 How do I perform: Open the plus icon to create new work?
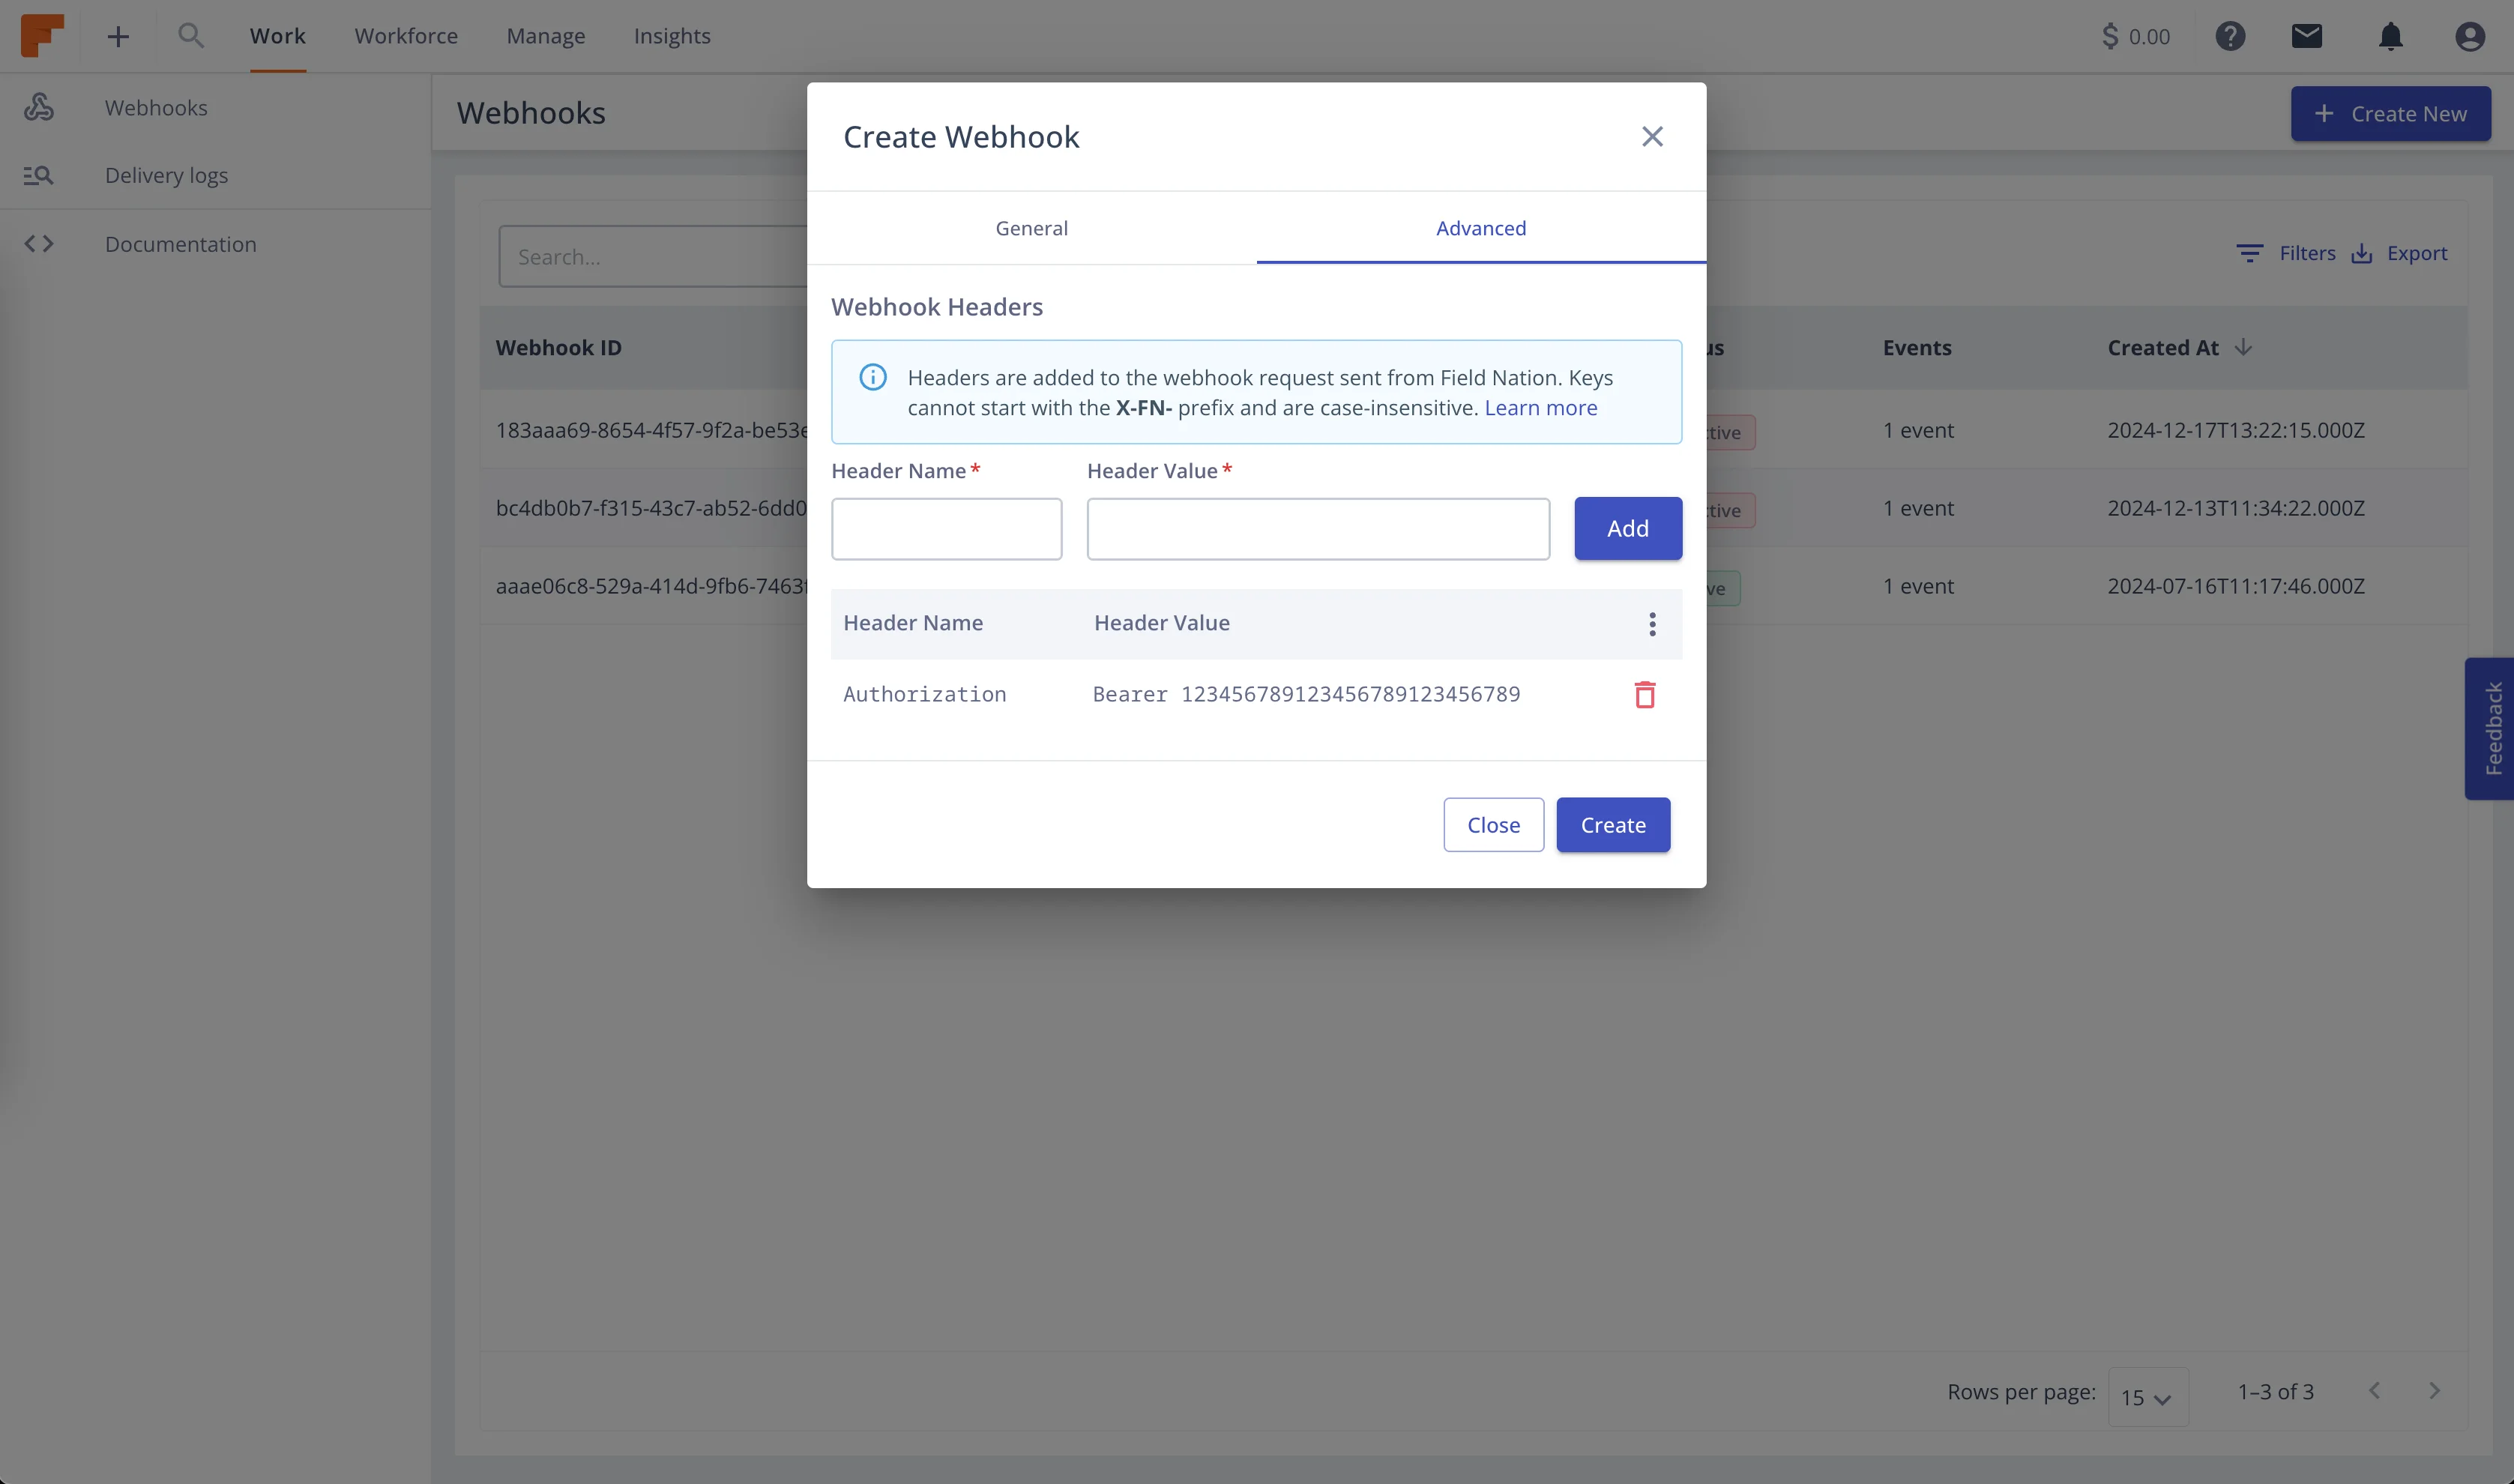tap(117, 35)
